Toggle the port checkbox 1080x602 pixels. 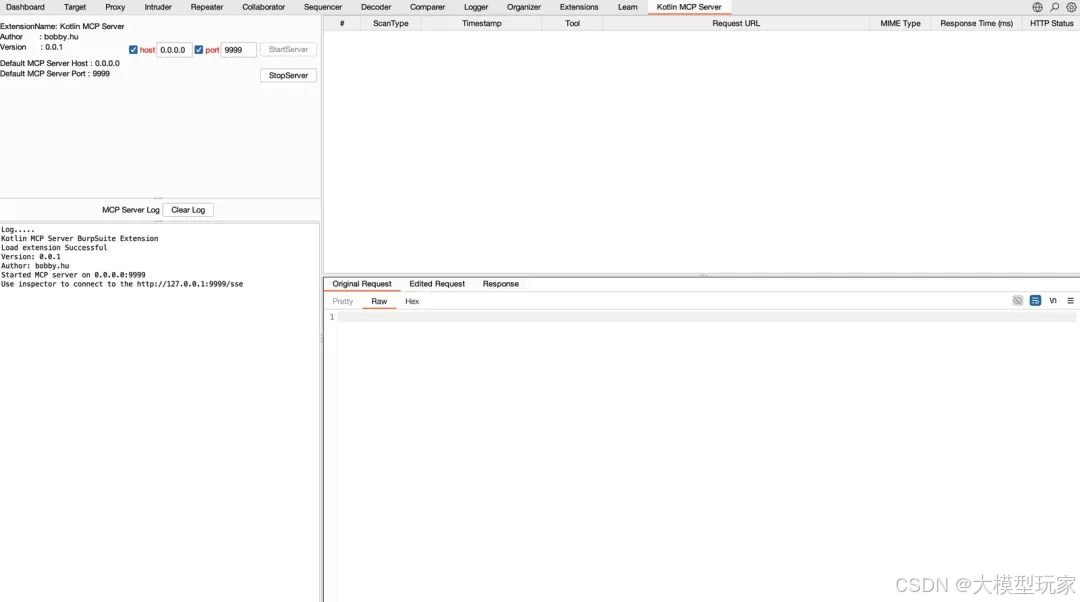198,50
